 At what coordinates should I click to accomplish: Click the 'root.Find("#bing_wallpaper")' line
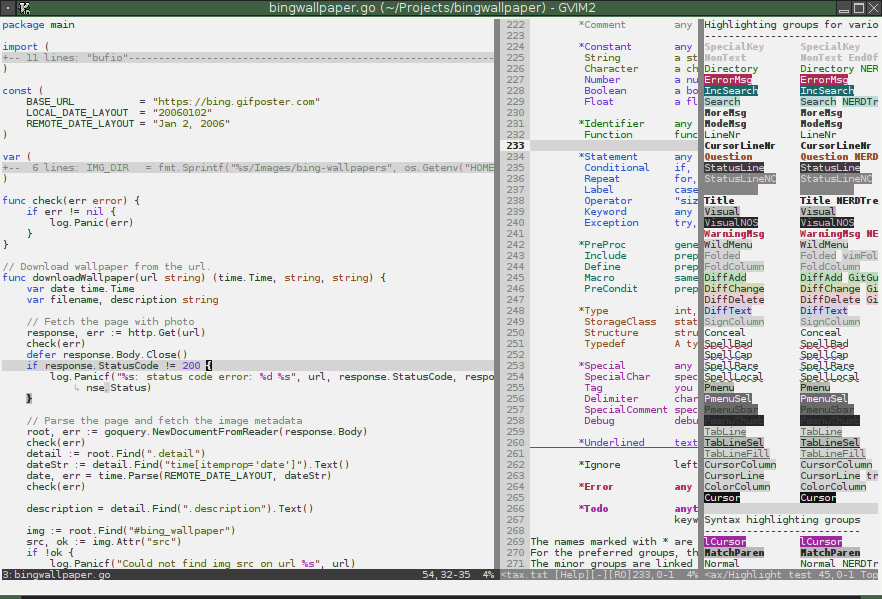[x=130, y=531]
